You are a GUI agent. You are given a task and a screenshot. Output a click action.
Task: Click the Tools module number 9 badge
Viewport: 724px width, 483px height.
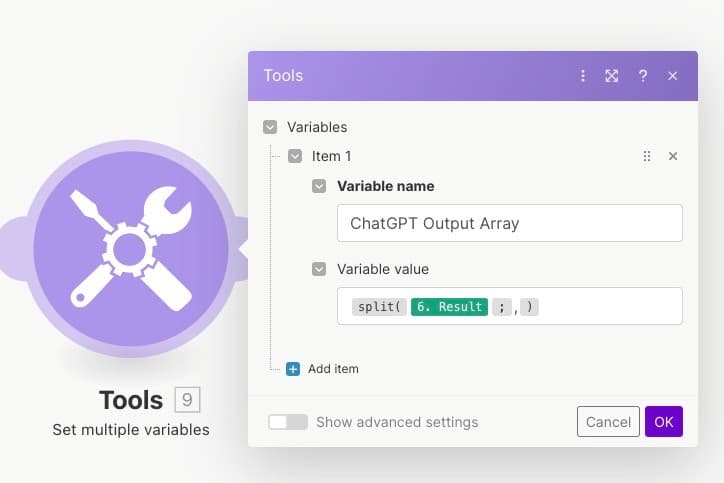click(x=187, y=399)
